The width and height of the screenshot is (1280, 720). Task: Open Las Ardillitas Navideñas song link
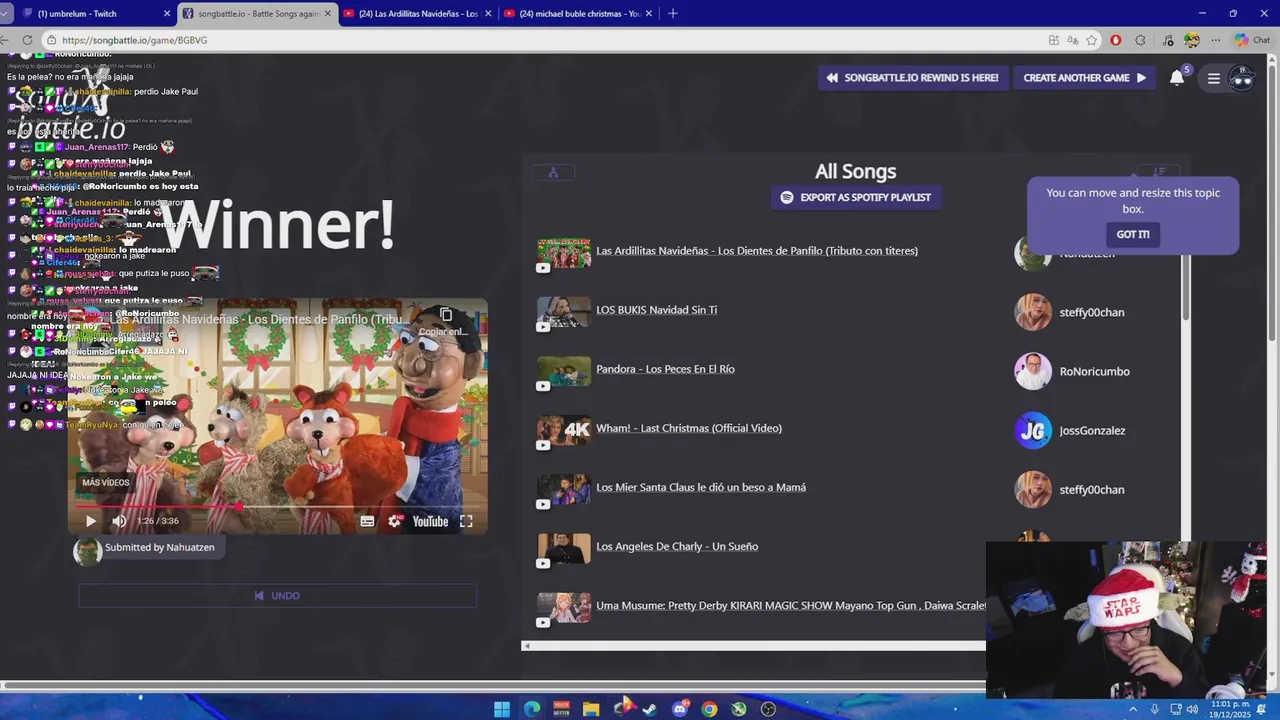click(757, 251)
